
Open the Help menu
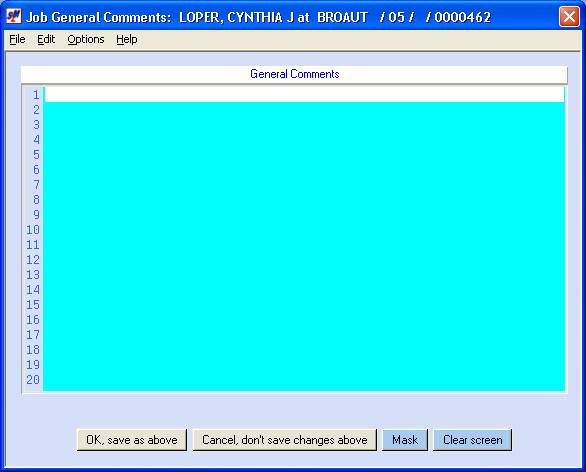click(127, 39)
